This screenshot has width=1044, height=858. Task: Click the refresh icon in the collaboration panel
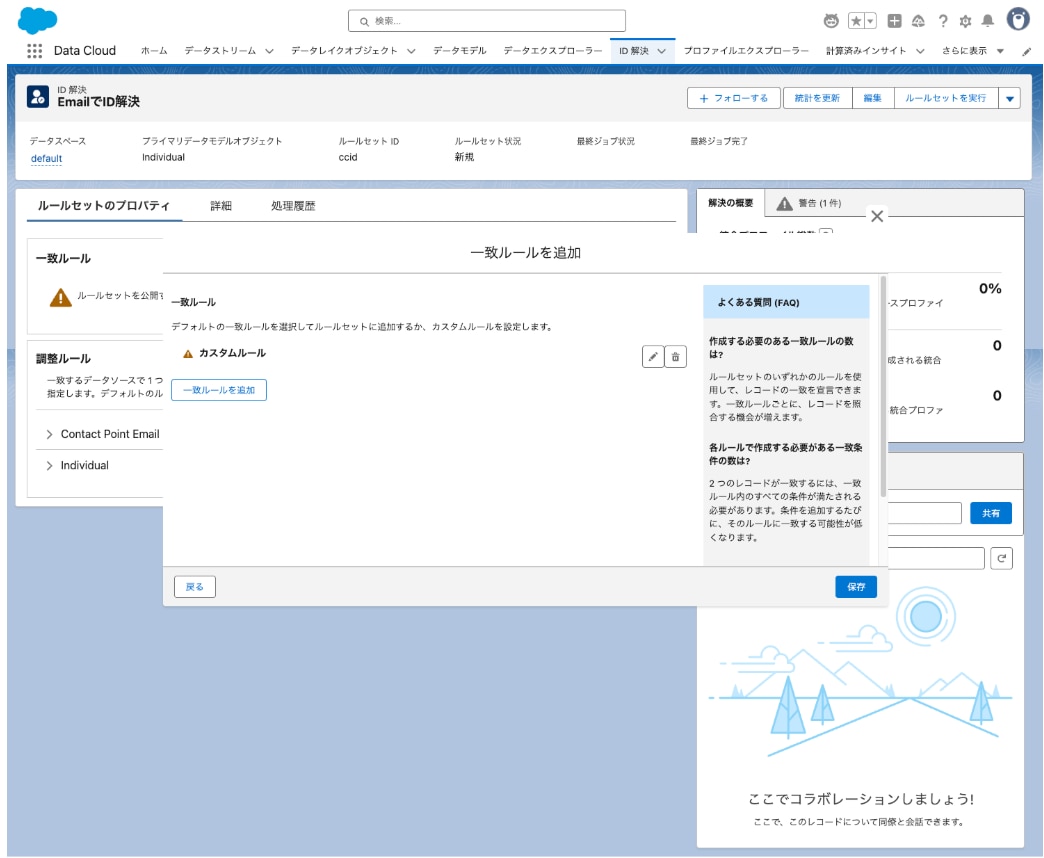click(x=1001, y=559)
